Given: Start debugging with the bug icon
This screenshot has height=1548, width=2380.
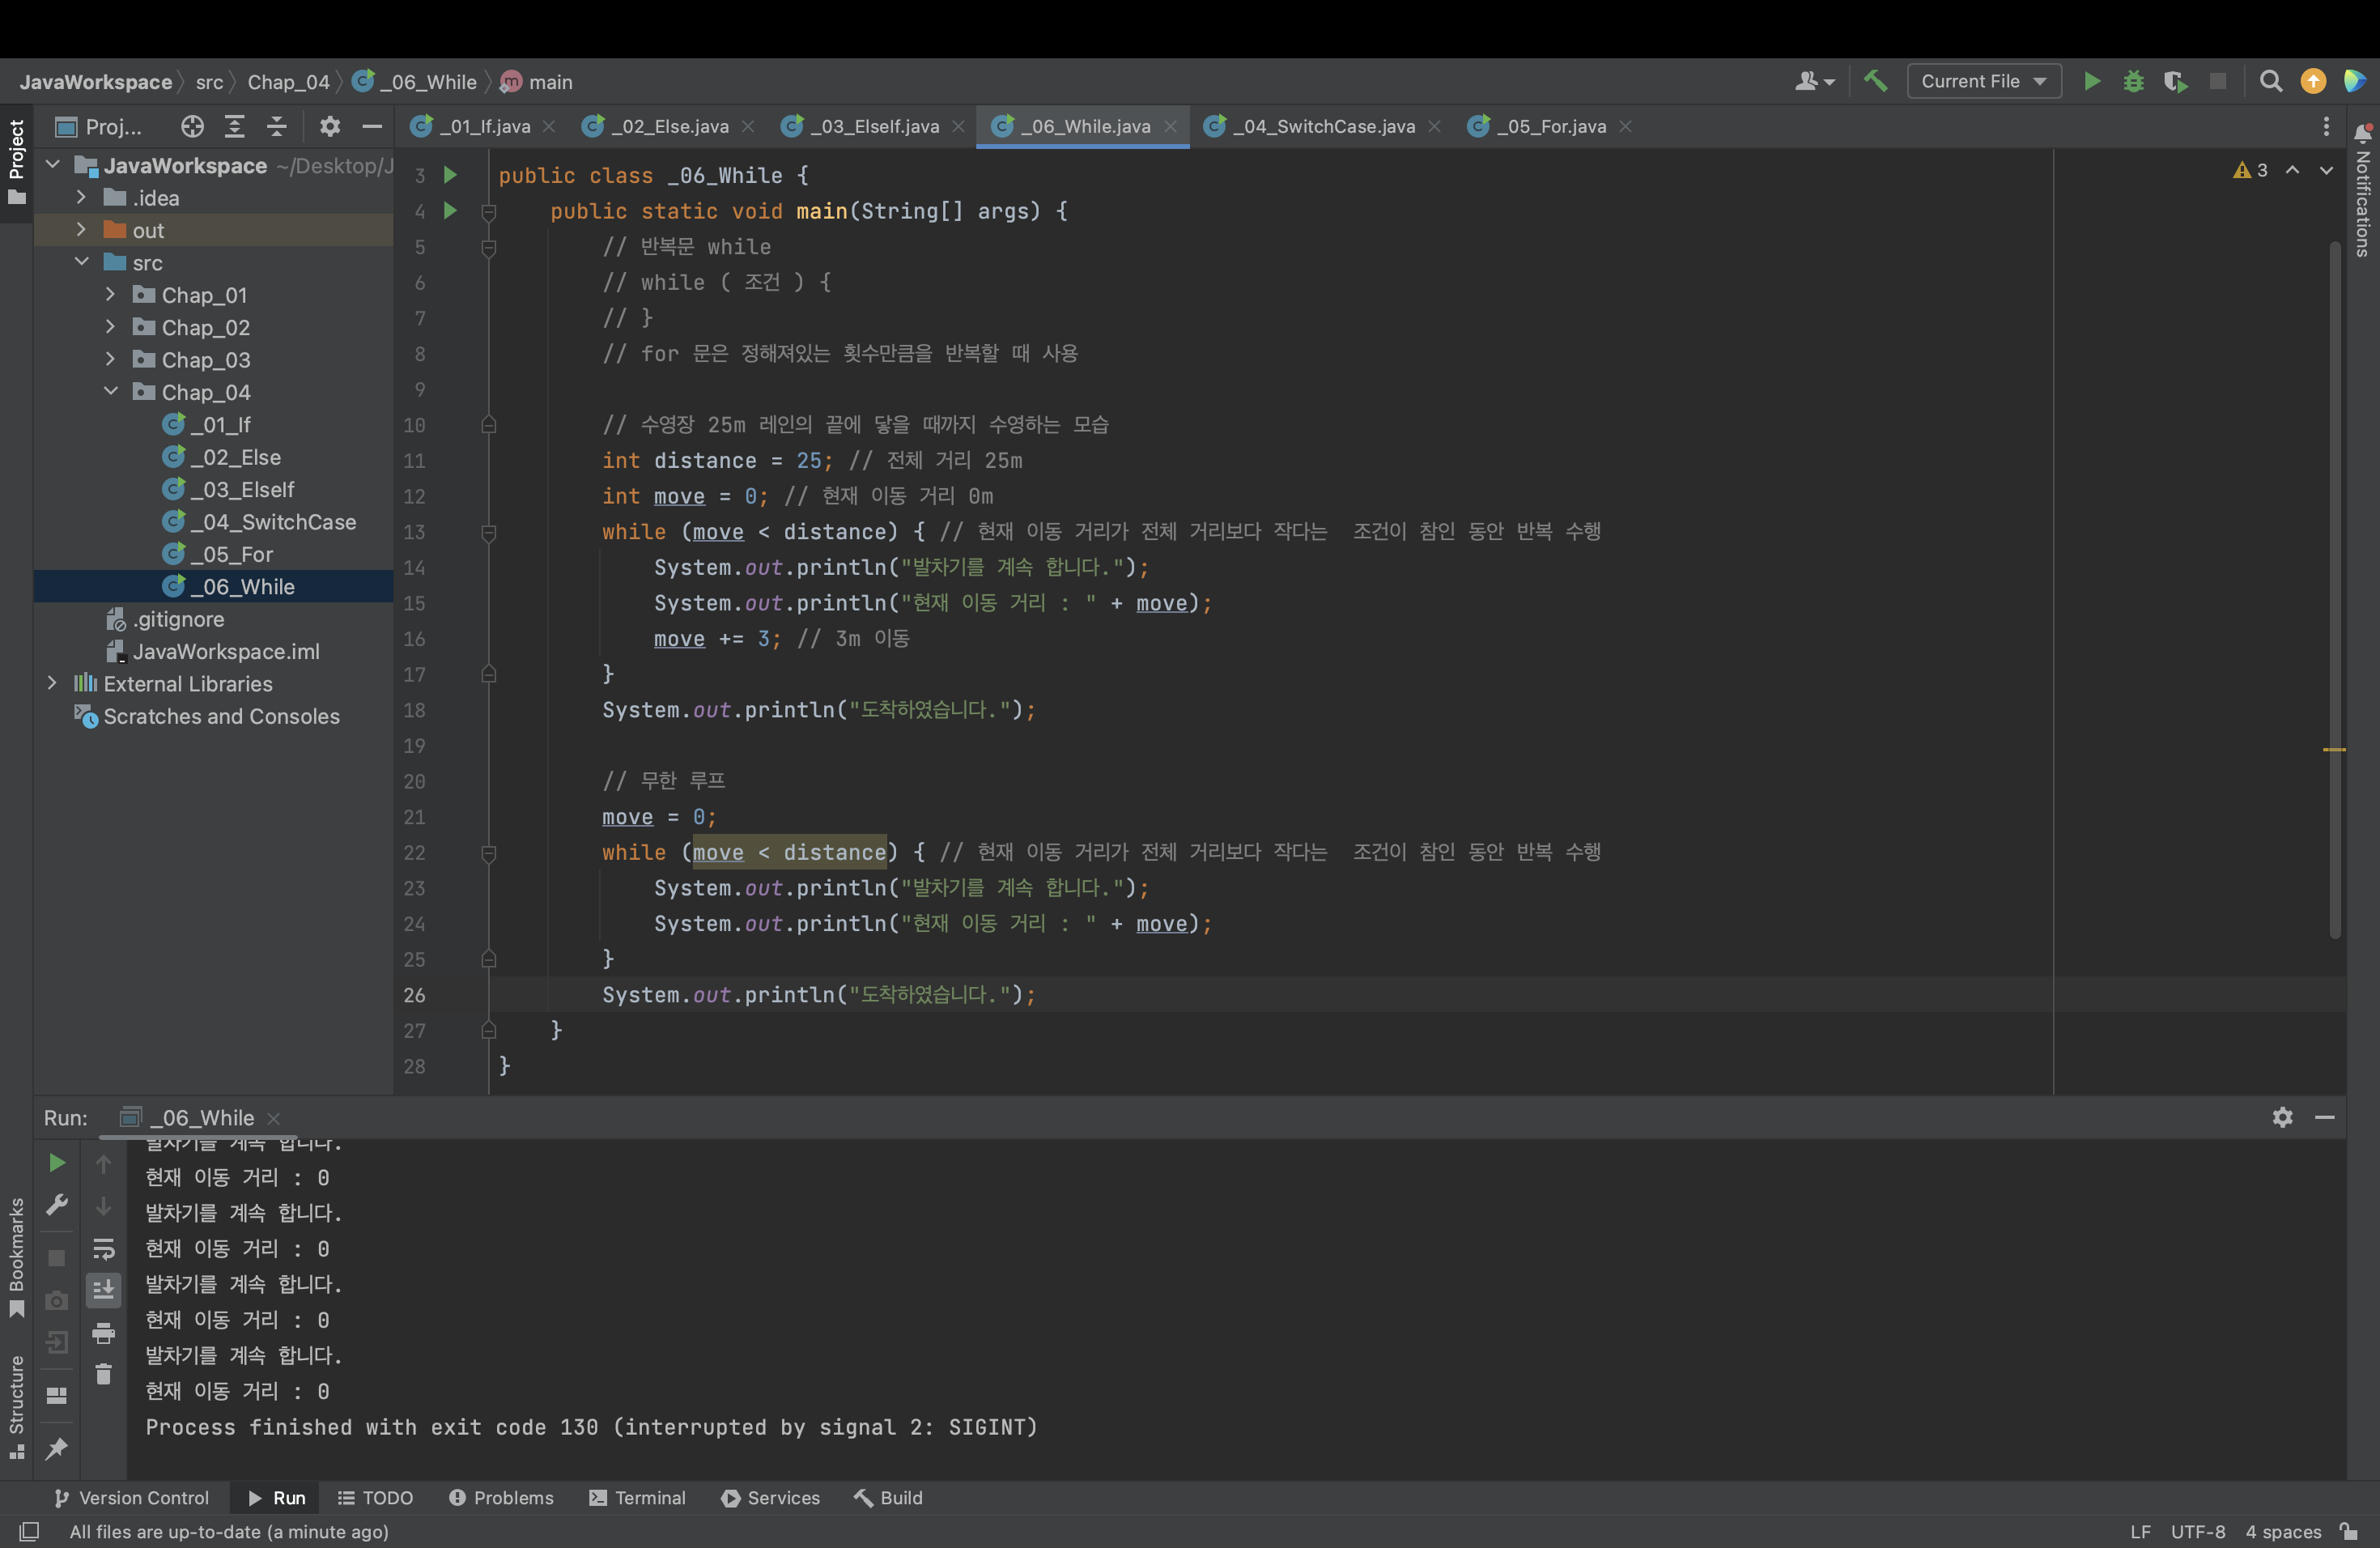Looking at the screenshot, I should click(2133, 82).
